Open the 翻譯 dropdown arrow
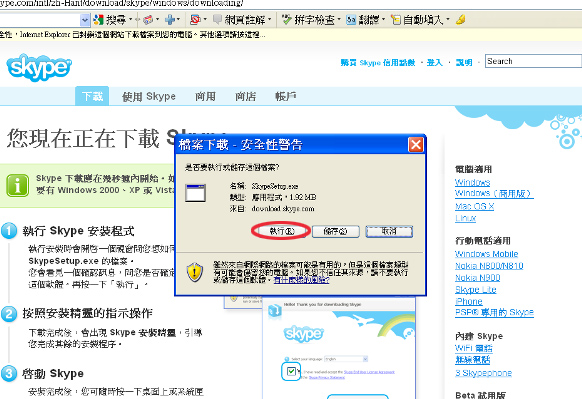 (383, 19)
